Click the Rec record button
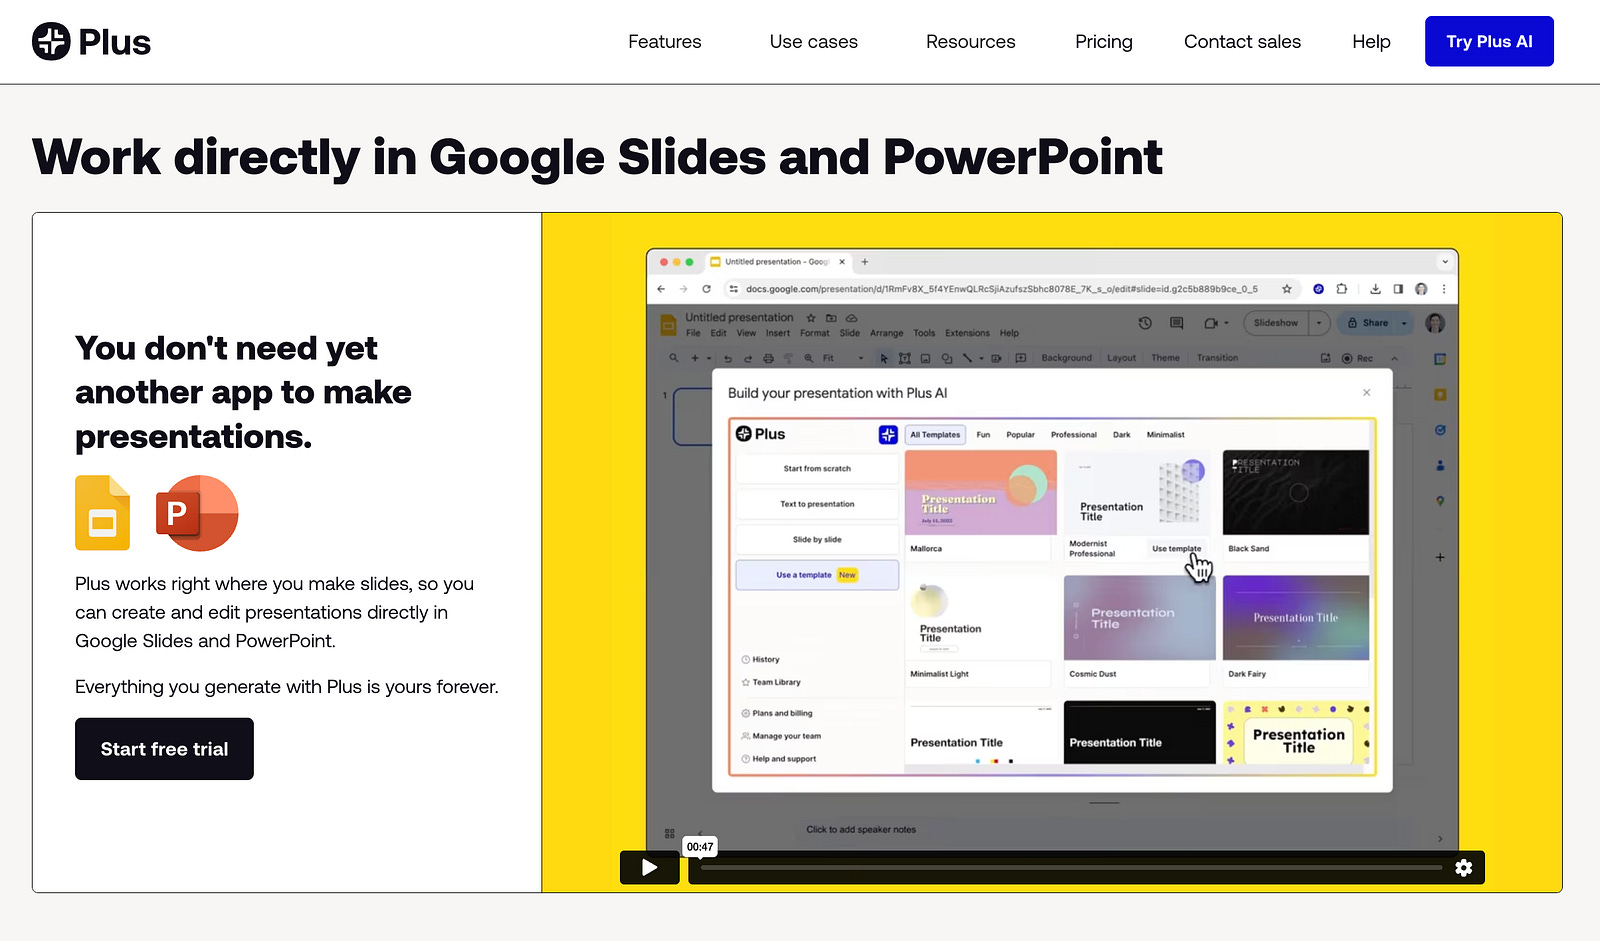Image resolution: width=1600 pixels, height=941 pixels. click(x=1357, y=358)
